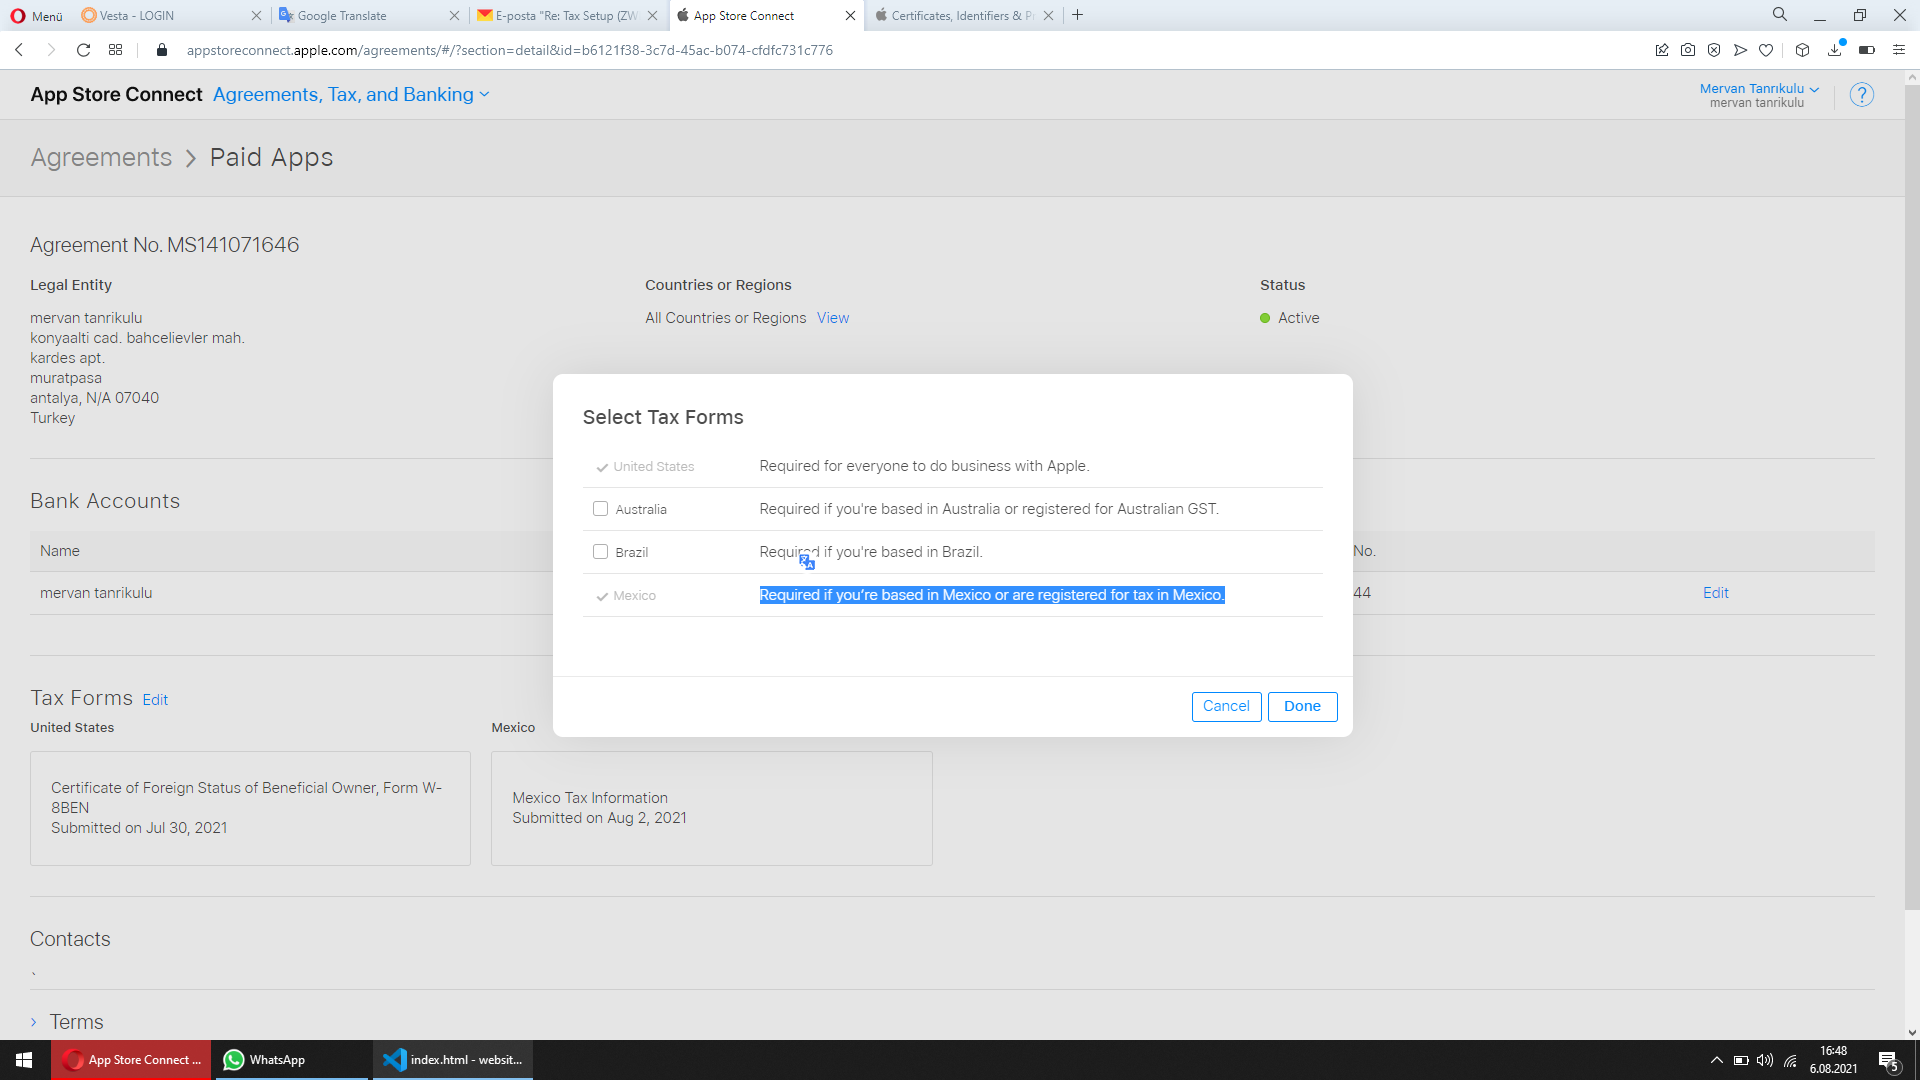This screenshot has width=1920, height=1080.
Task: Expand the Agreements, Tax, and Banking dropdown
Action: coord(351,94)
